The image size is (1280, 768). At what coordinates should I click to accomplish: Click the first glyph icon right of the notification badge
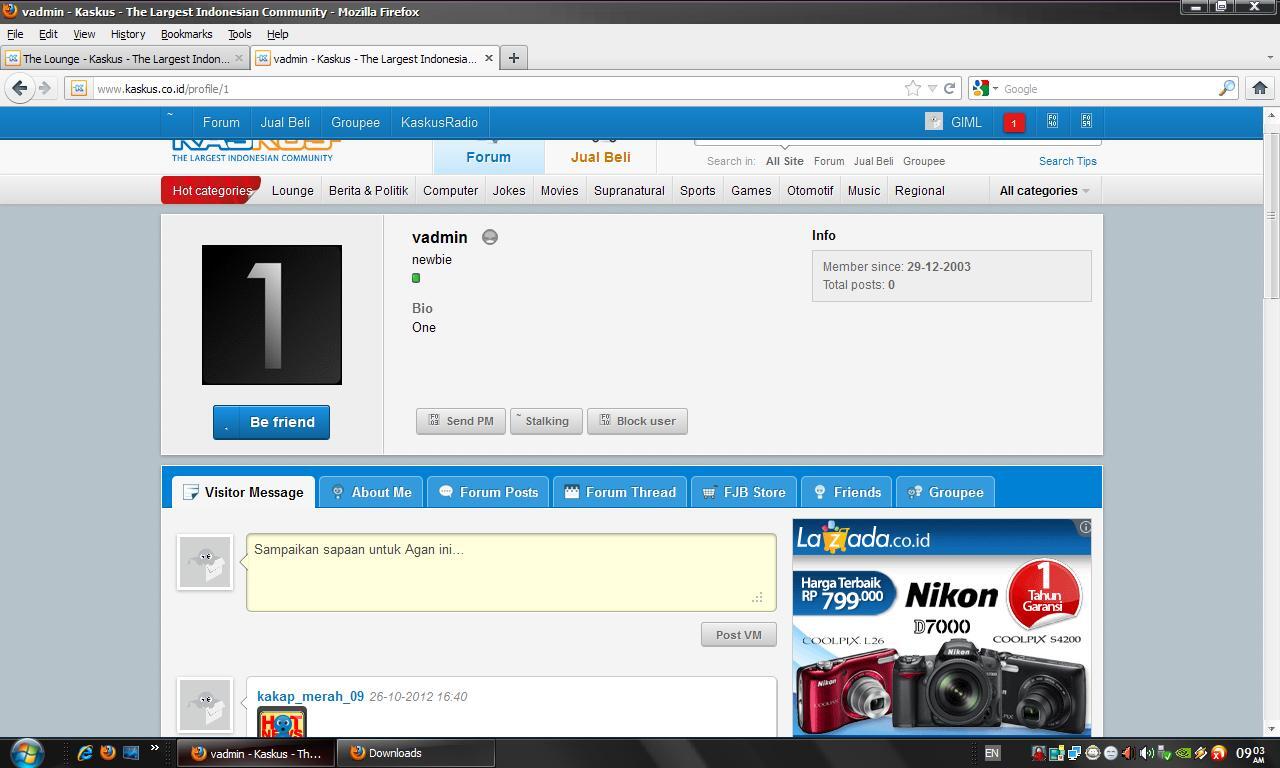(x=1052, y=121)
